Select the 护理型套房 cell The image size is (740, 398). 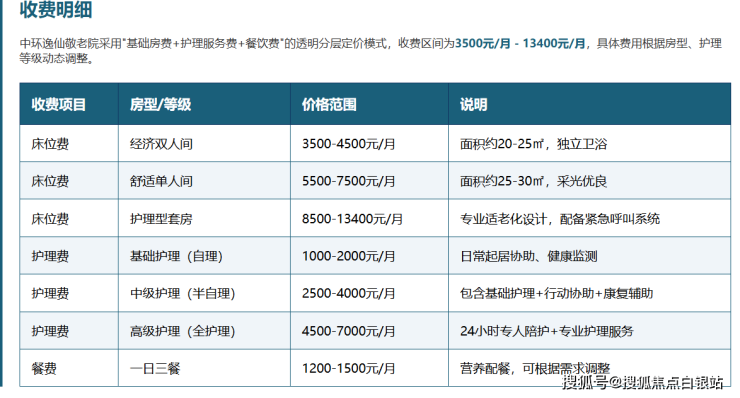[204, 219]
